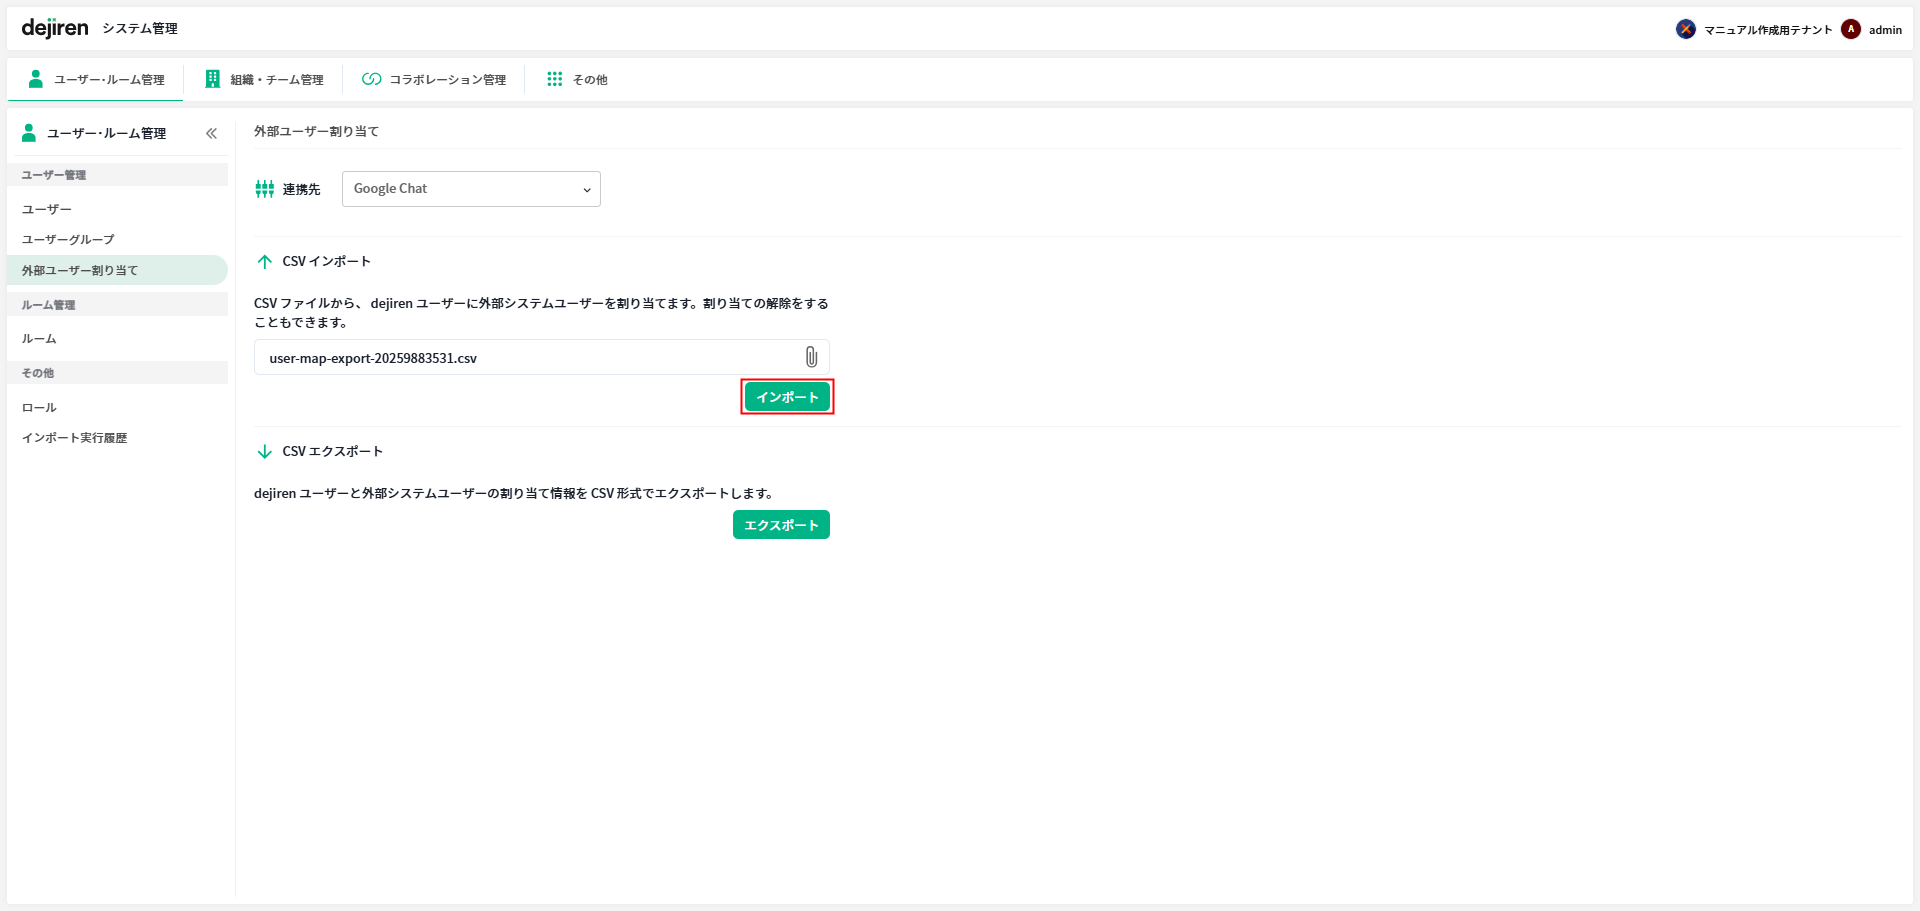The image size is (1920, 911).
Task: Open ユーザーグループ in the sidebar
Action: [68, 240]
